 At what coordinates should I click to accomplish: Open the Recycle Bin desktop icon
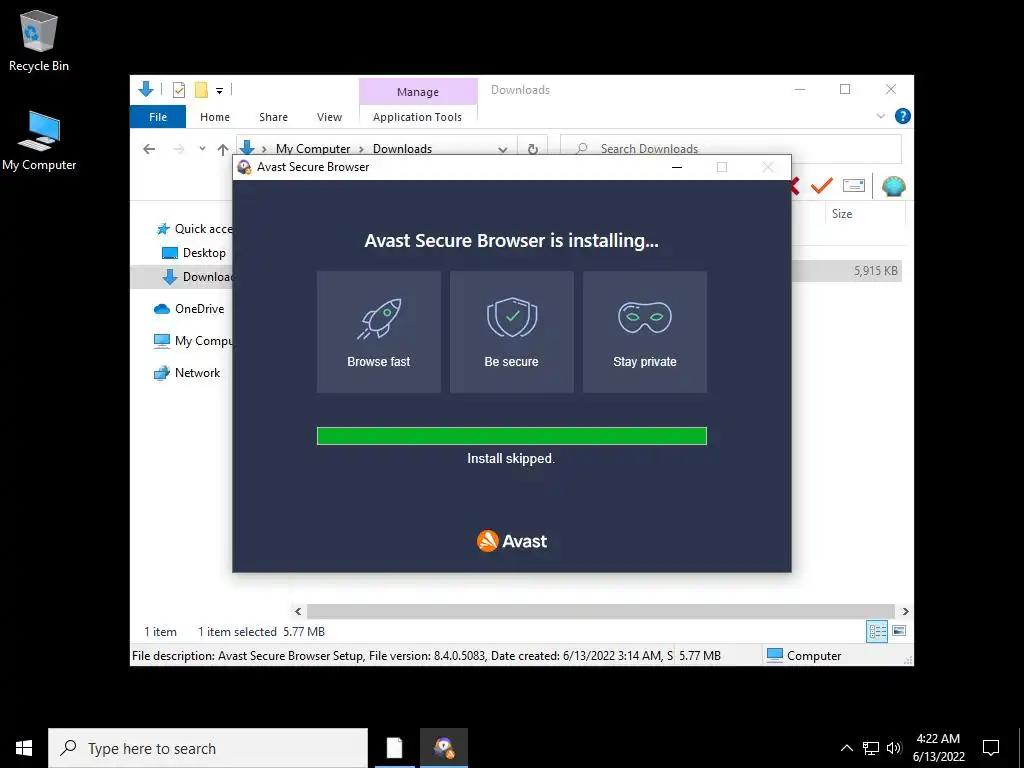[39, 41]
